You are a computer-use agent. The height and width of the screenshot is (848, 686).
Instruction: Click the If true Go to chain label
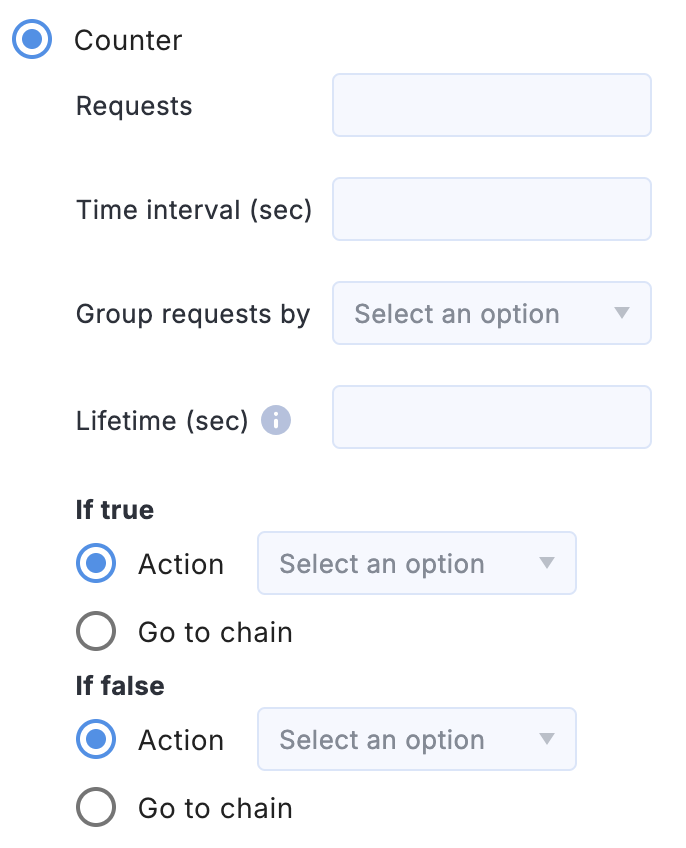pyautogui.click(x=215, y=632)
